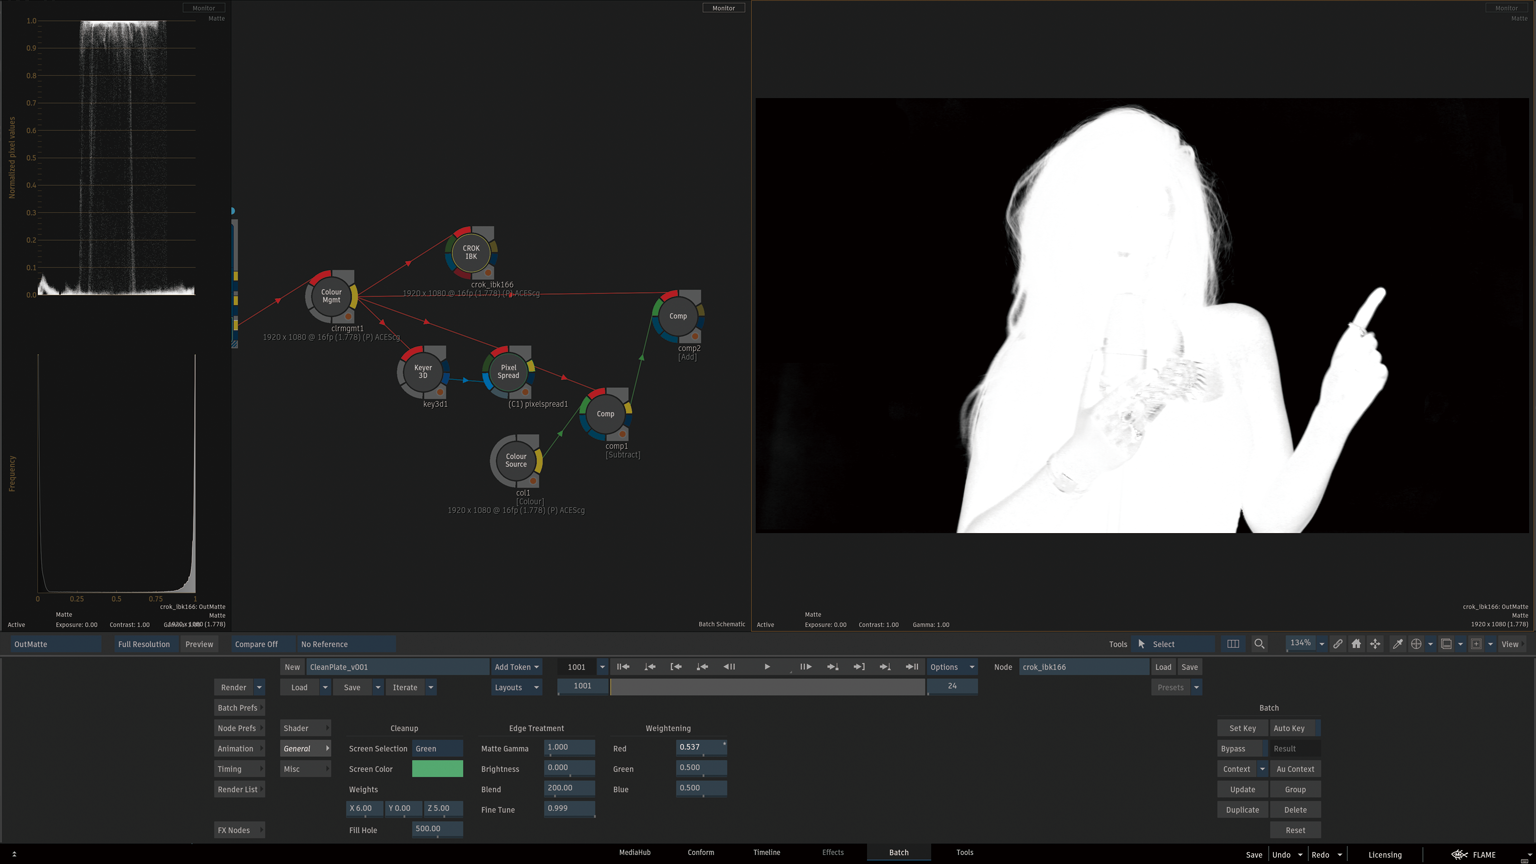The image size is (1536, 864).
Task: Click the split viewport layout icon
Action: (1233, 644)
